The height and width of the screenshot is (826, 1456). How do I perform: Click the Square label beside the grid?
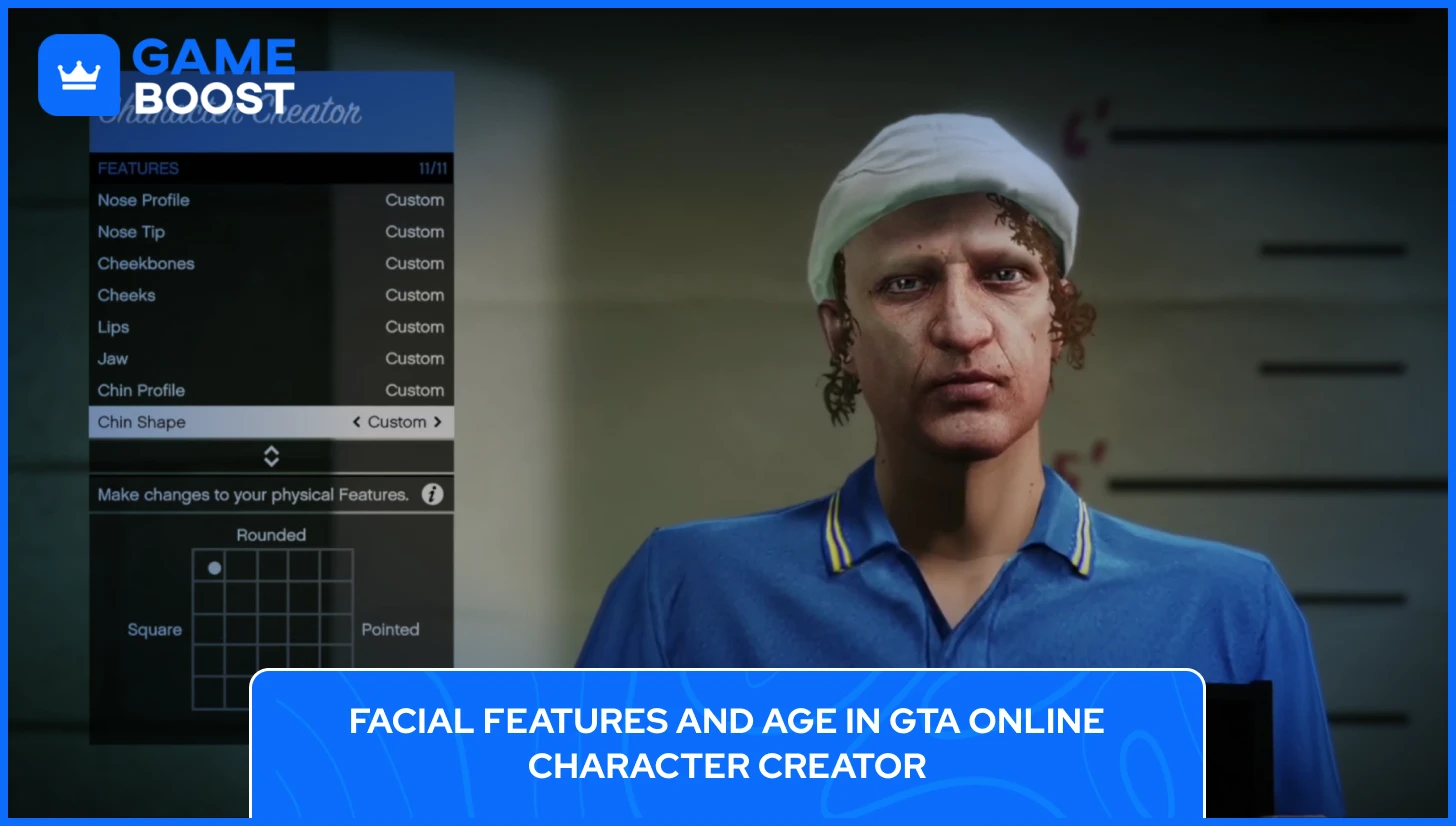tap(155, 629)
